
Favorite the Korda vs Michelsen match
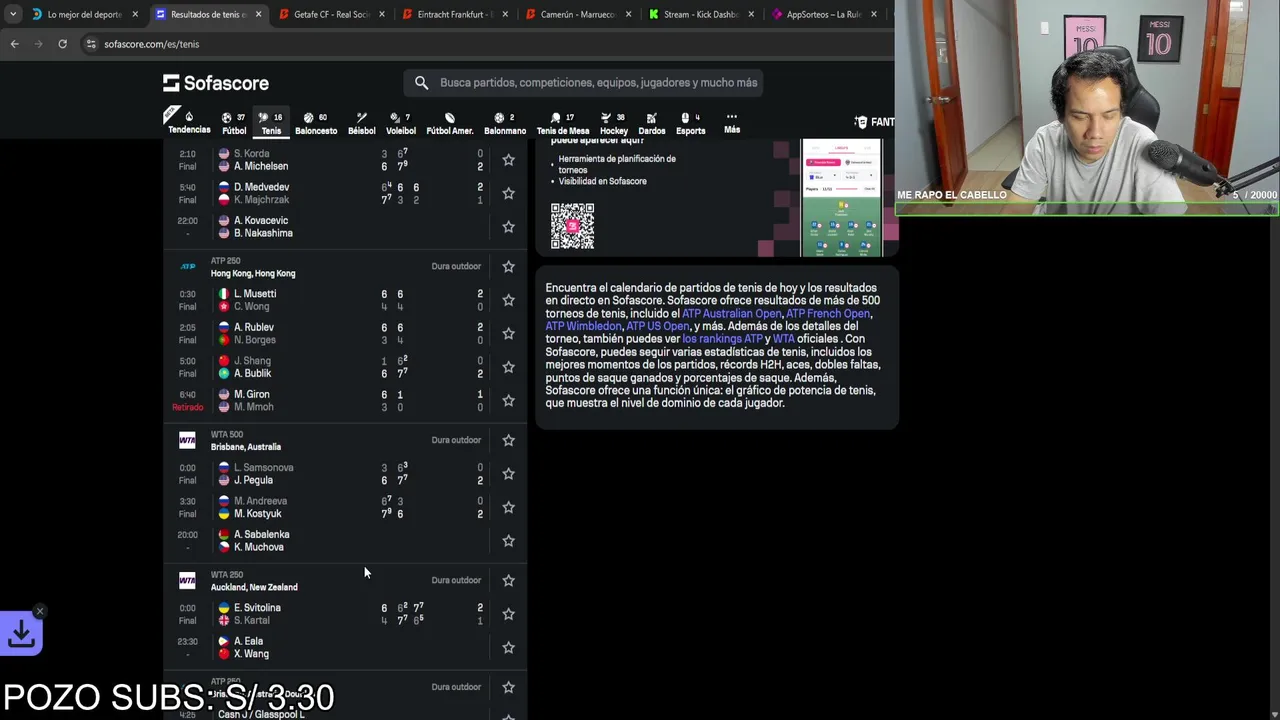508,160
